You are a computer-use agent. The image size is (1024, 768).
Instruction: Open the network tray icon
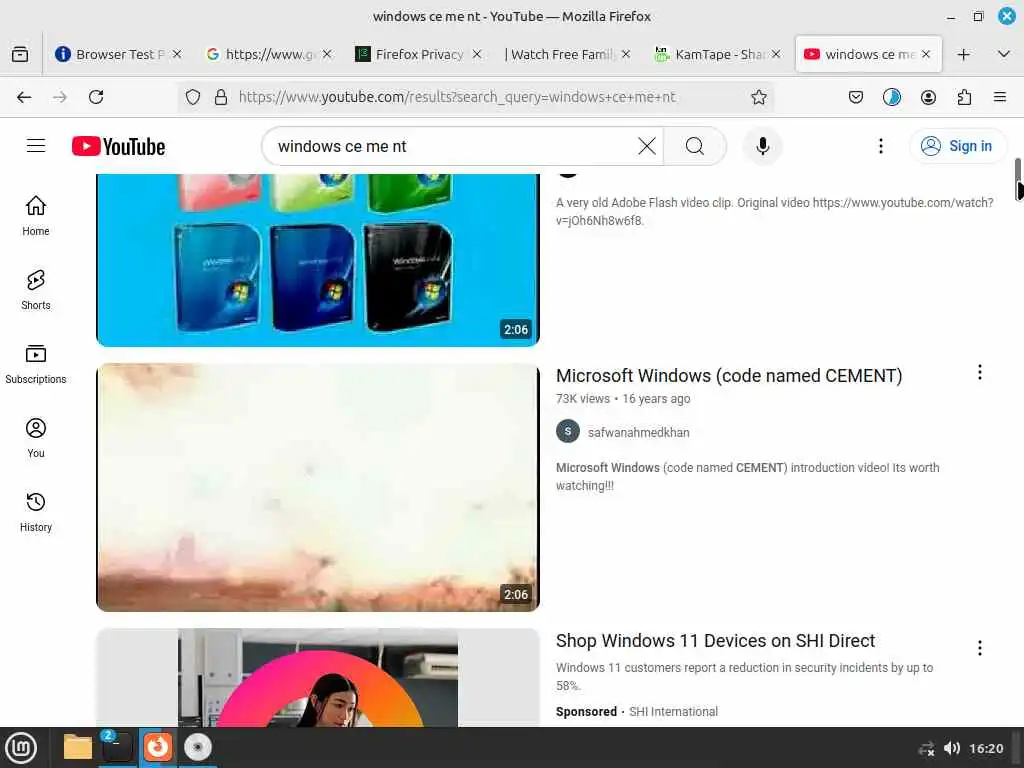(926, 748)
